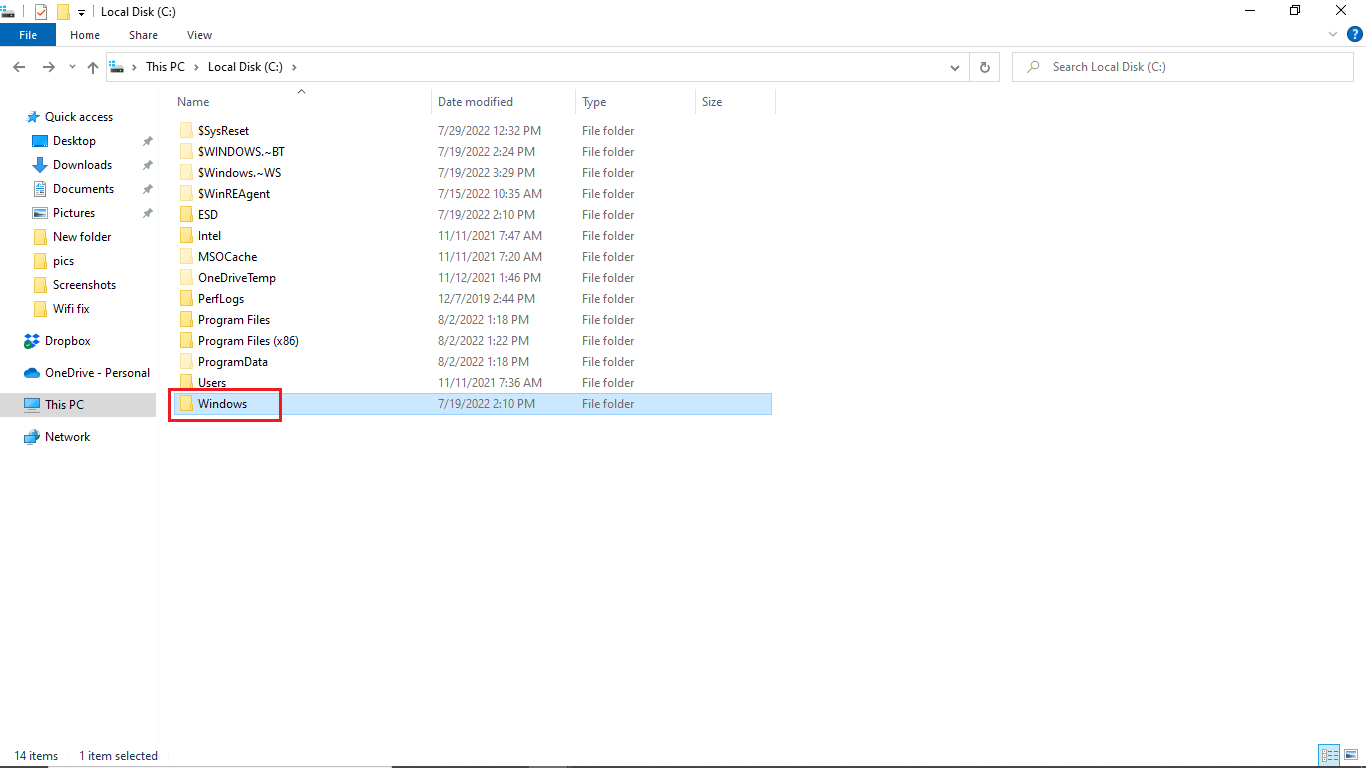
Task: Open Wifi fix folder in navigation pane
Action: pos(71,309)
